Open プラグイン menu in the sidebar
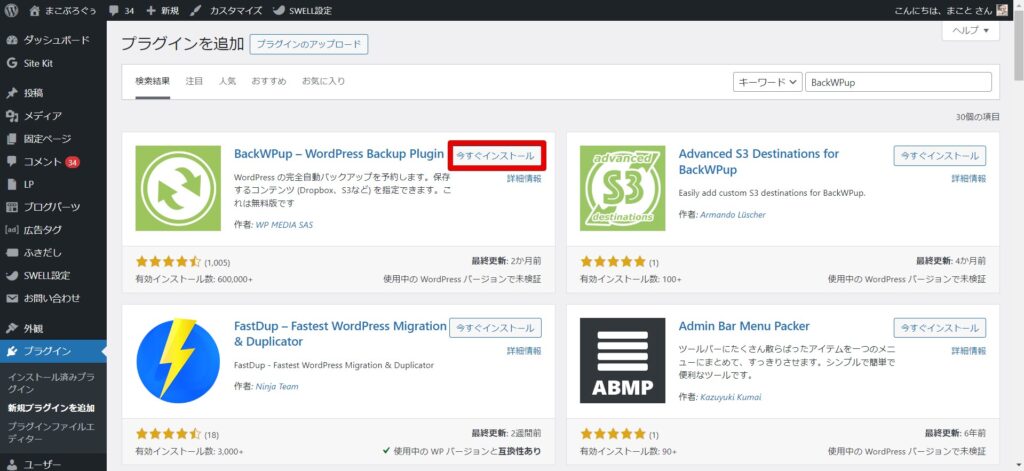The image size is (1024, 471). (x=53, y=351)
